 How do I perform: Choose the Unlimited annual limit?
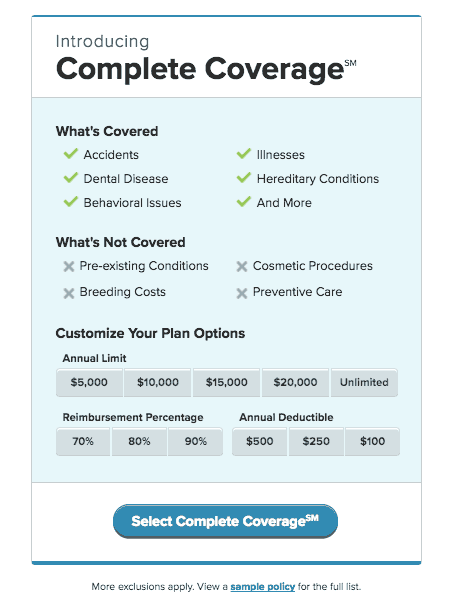pos(364,383)
